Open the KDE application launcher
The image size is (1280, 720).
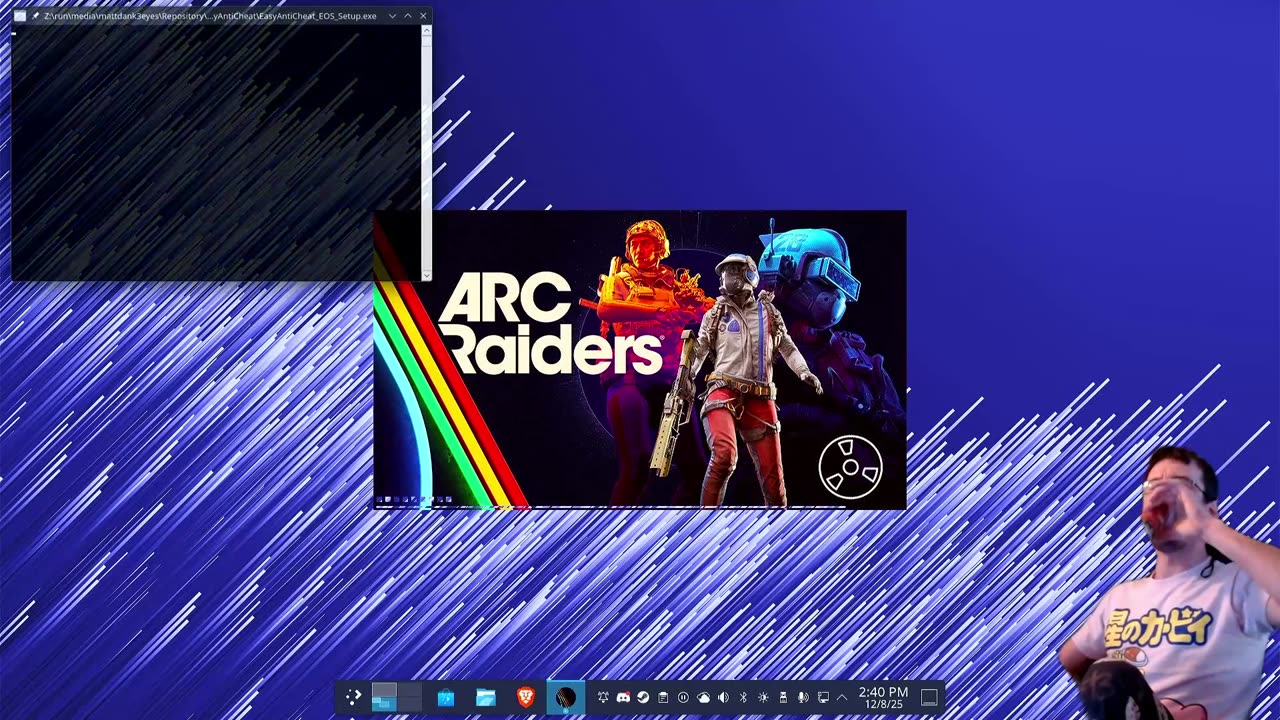point(353,697)
